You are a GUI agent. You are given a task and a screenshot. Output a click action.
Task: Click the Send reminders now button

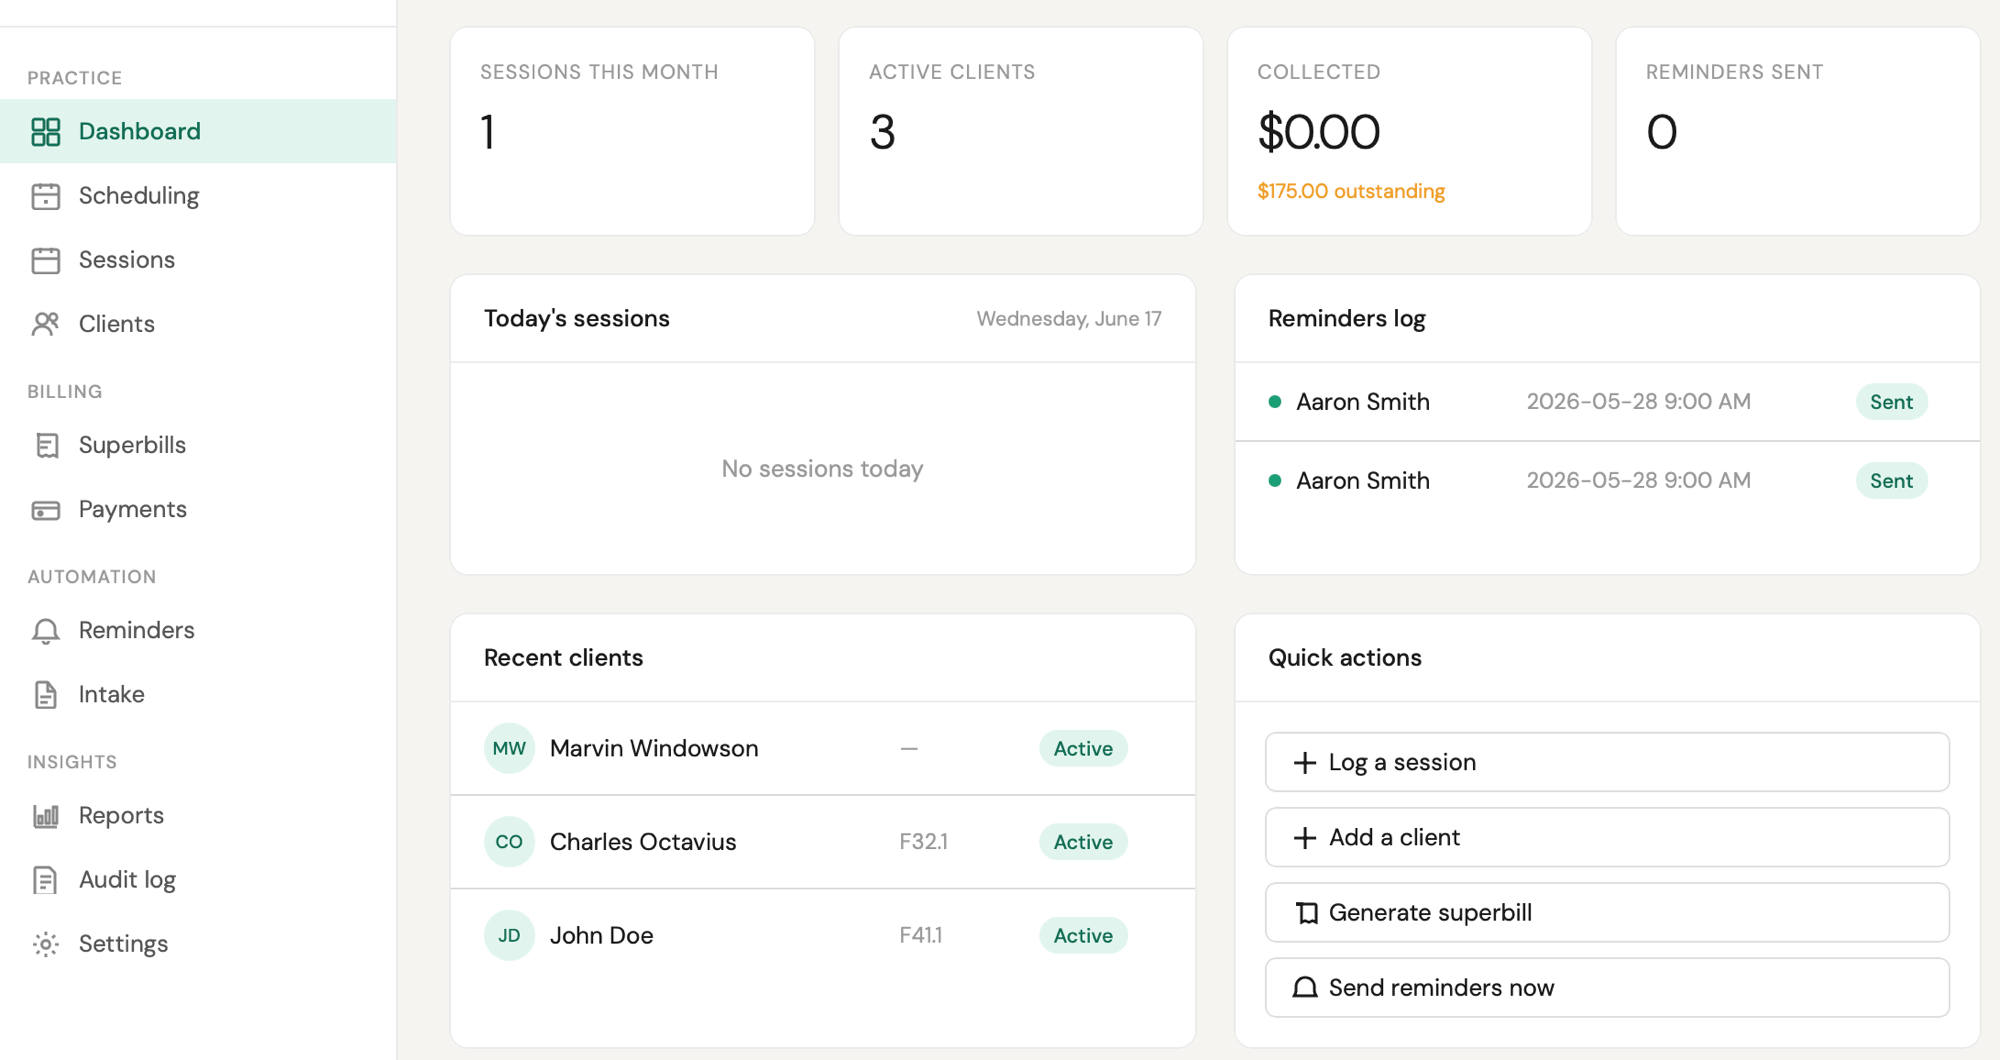pos(1607,987)
